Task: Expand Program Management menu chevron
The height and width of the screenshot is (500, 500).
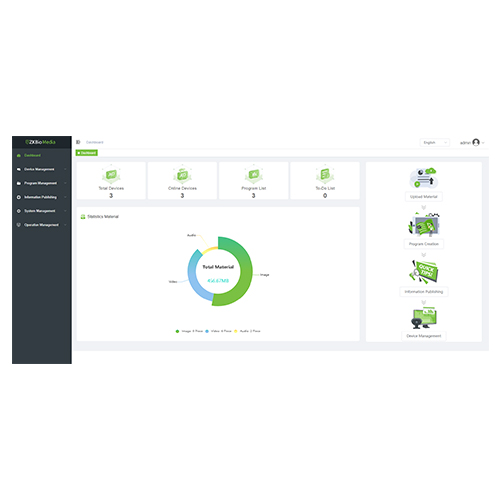Action: [65, 183]
